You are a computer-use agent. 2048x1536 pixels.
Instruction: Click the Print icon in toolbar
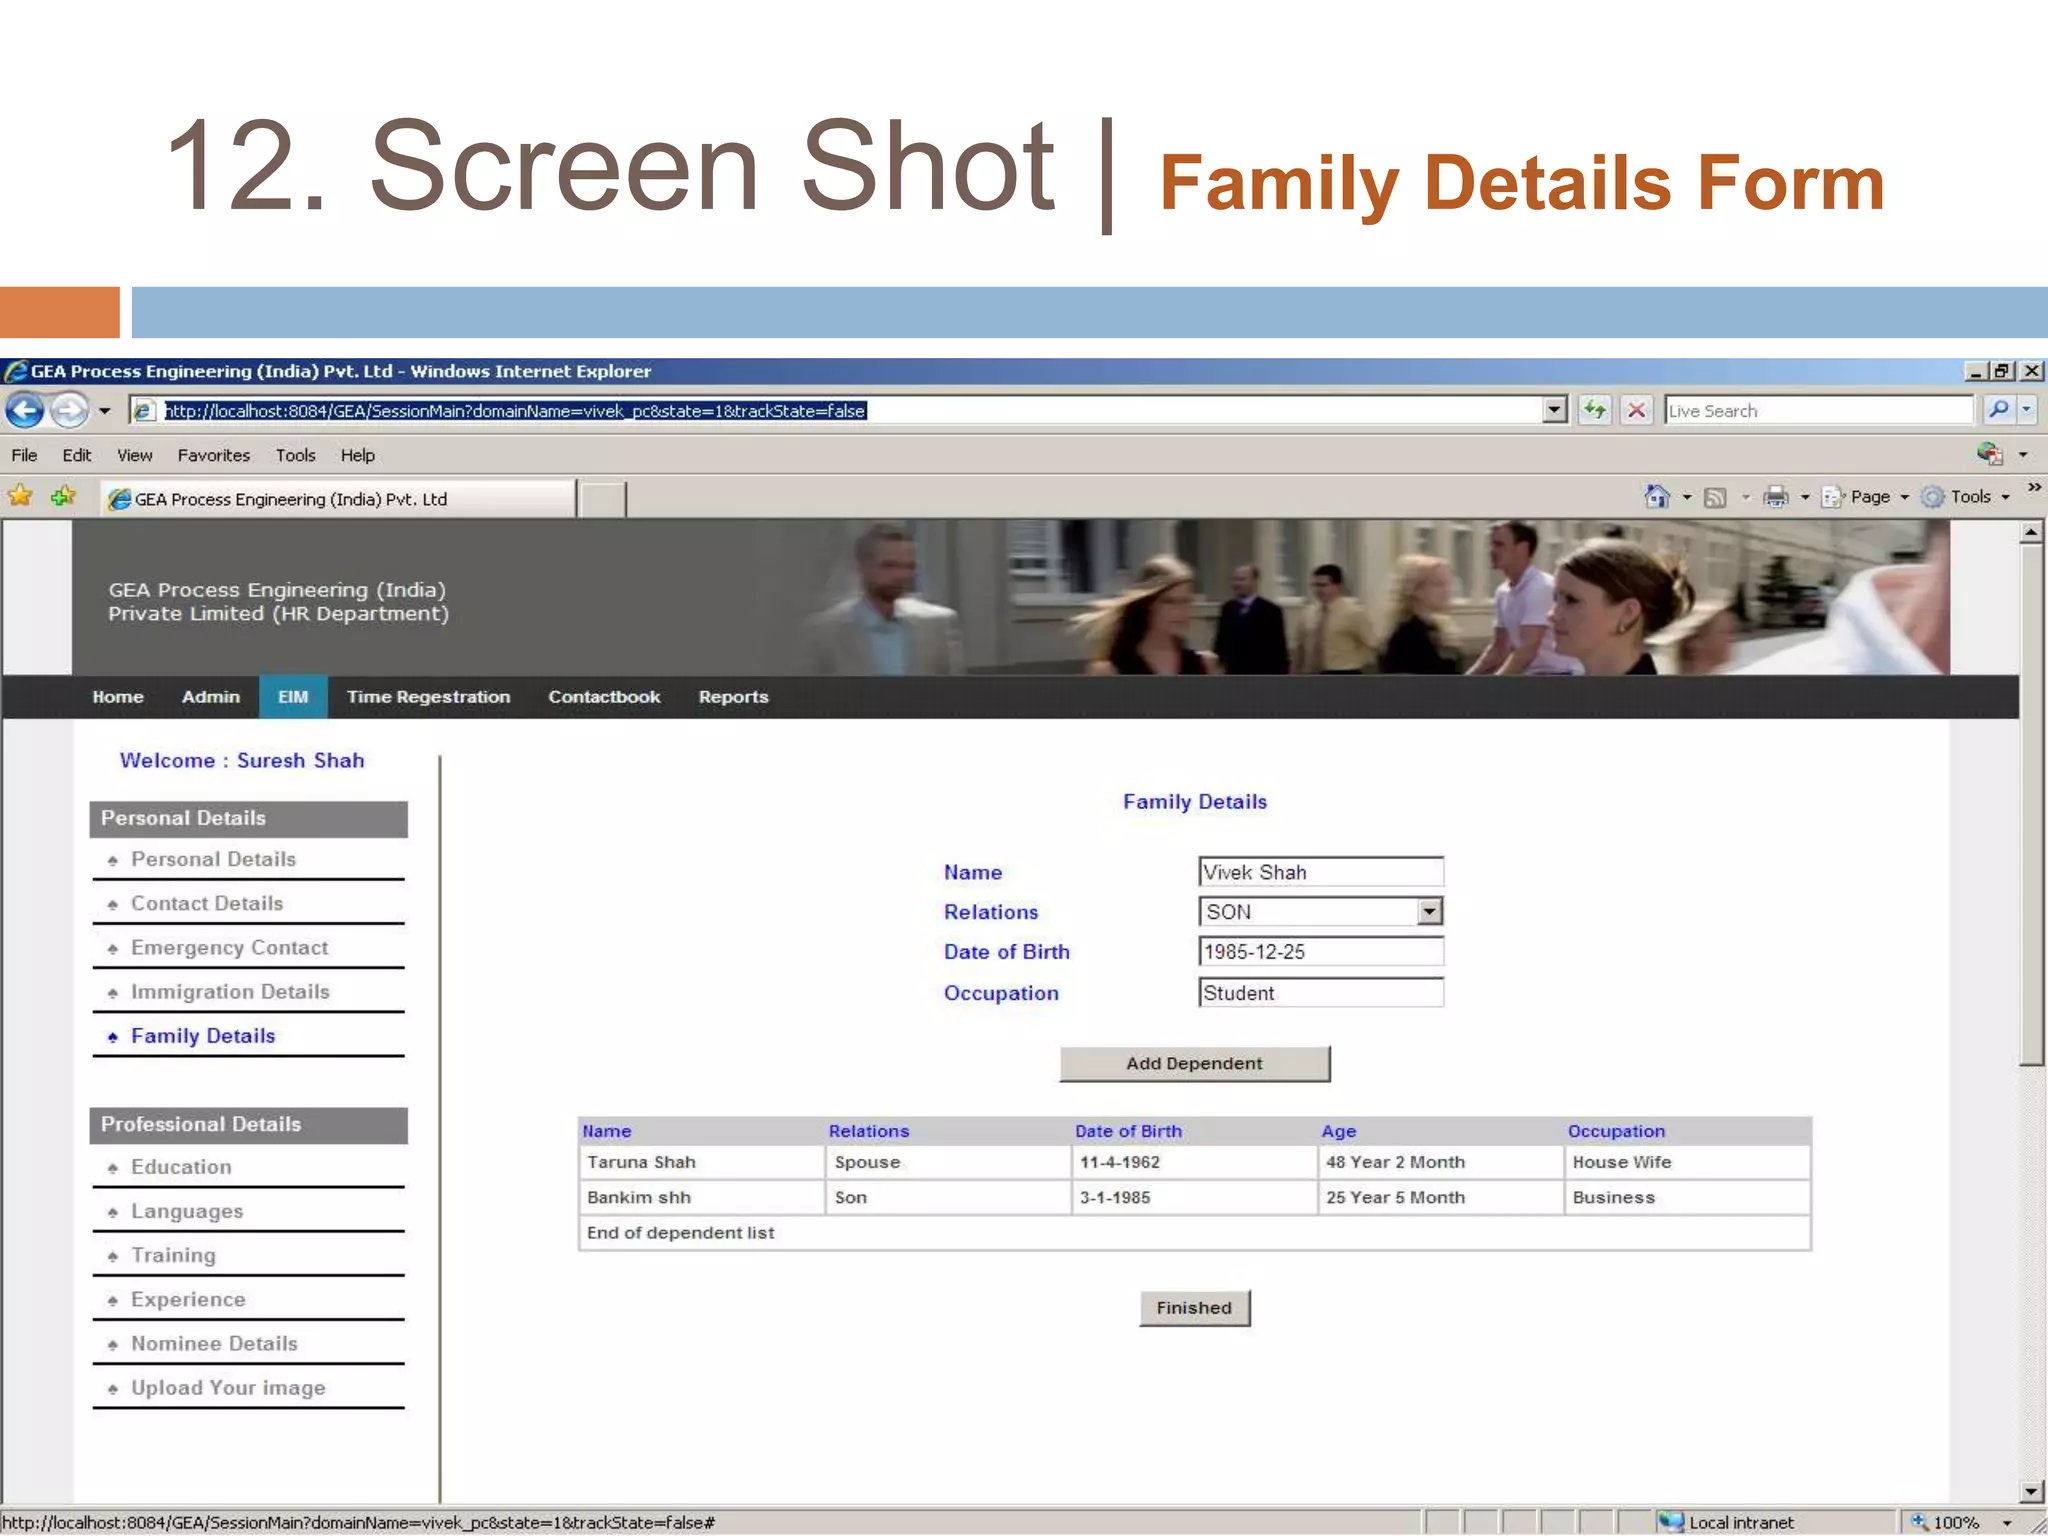pyautogui.click(x=1776, y=497)
